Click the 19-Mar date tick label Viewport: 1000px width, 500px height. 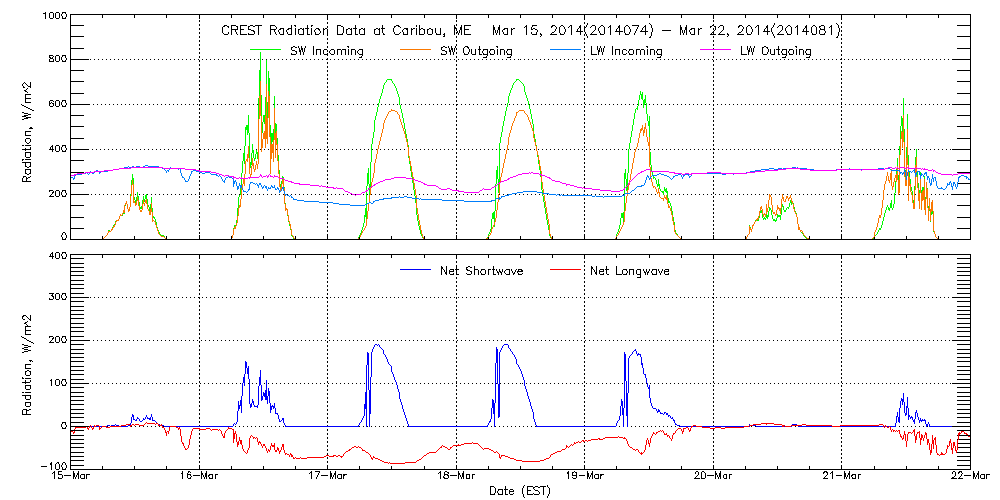tap(585, 476)
